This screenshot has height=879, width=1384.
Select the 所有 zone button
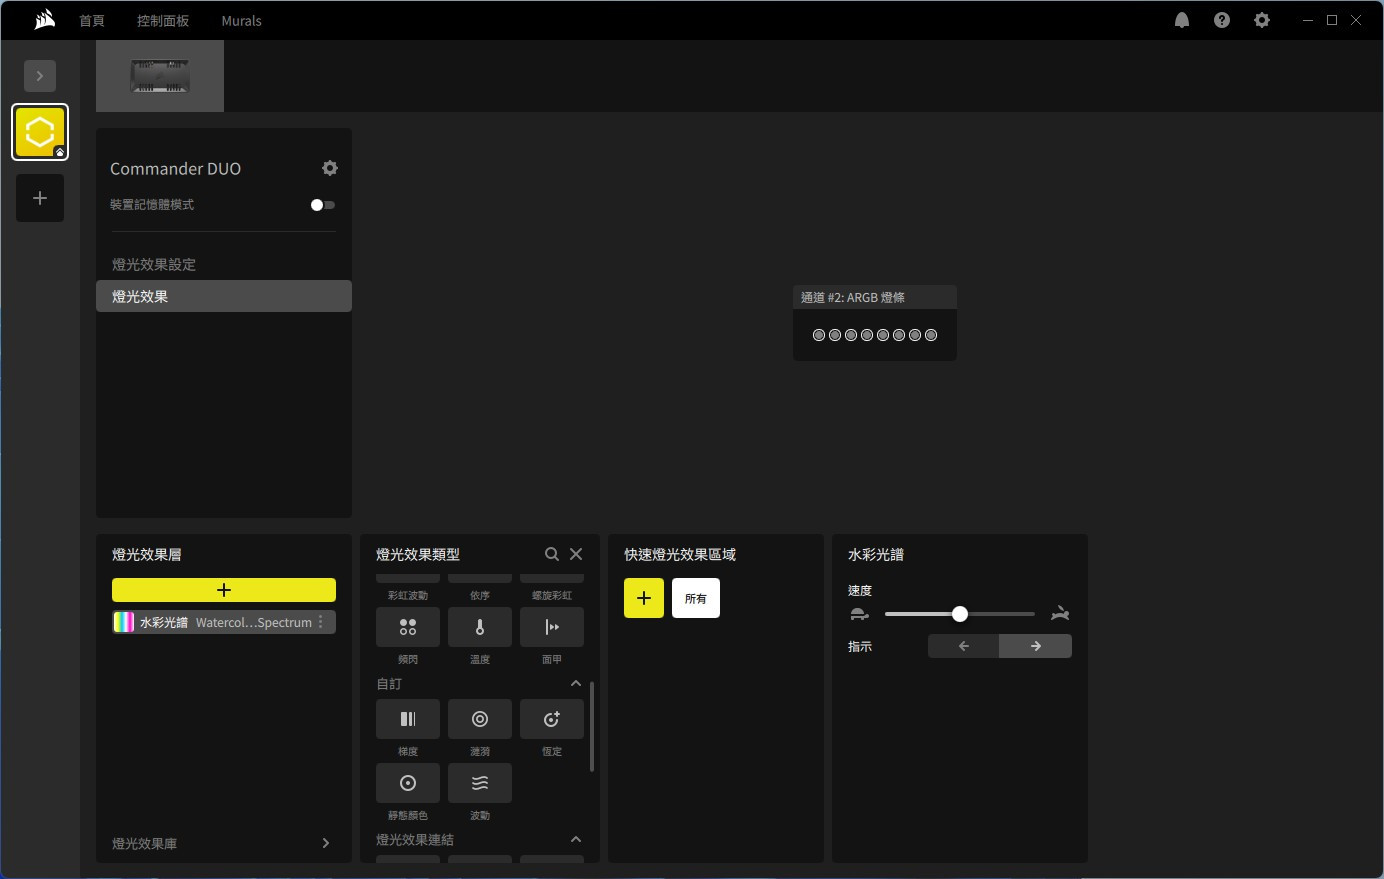[696, 598]
